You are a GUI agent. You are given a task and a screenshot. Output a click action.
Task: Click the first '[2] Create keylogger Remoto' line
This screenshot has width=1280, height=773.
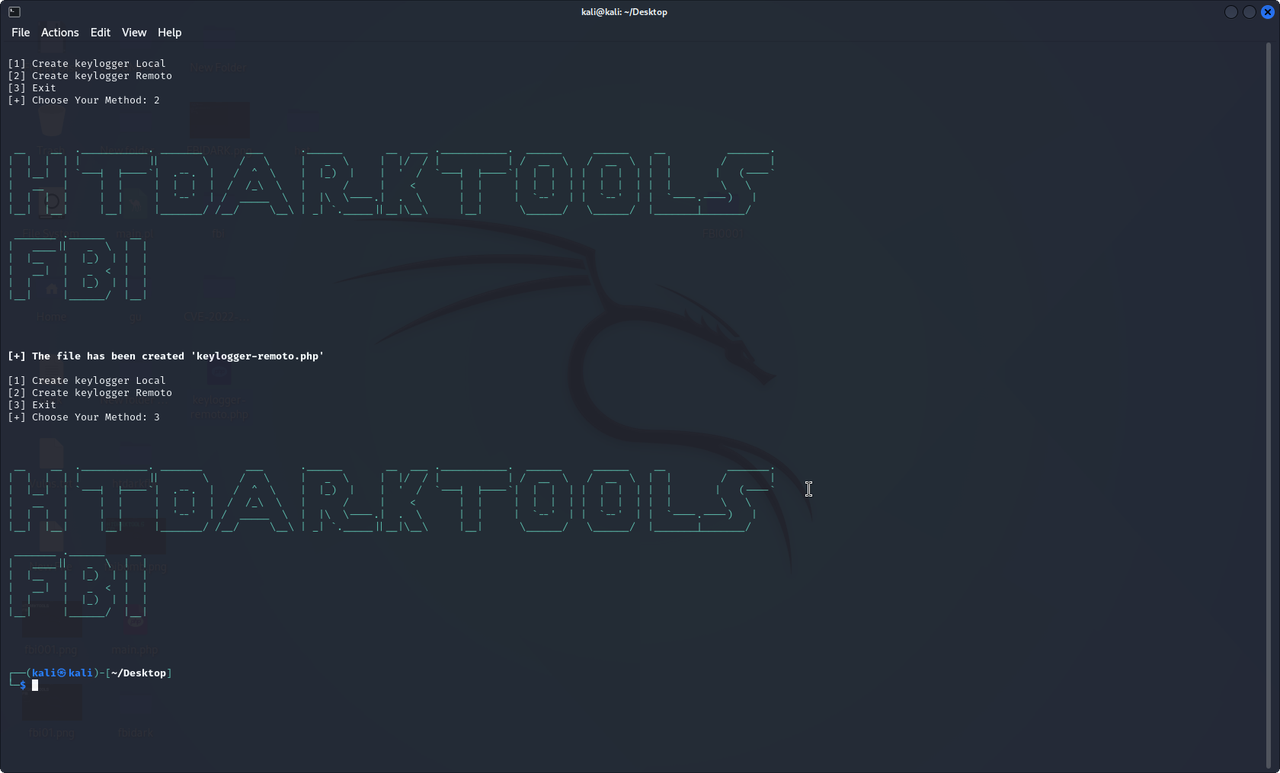pyautogui.click(x=90, y=76)
